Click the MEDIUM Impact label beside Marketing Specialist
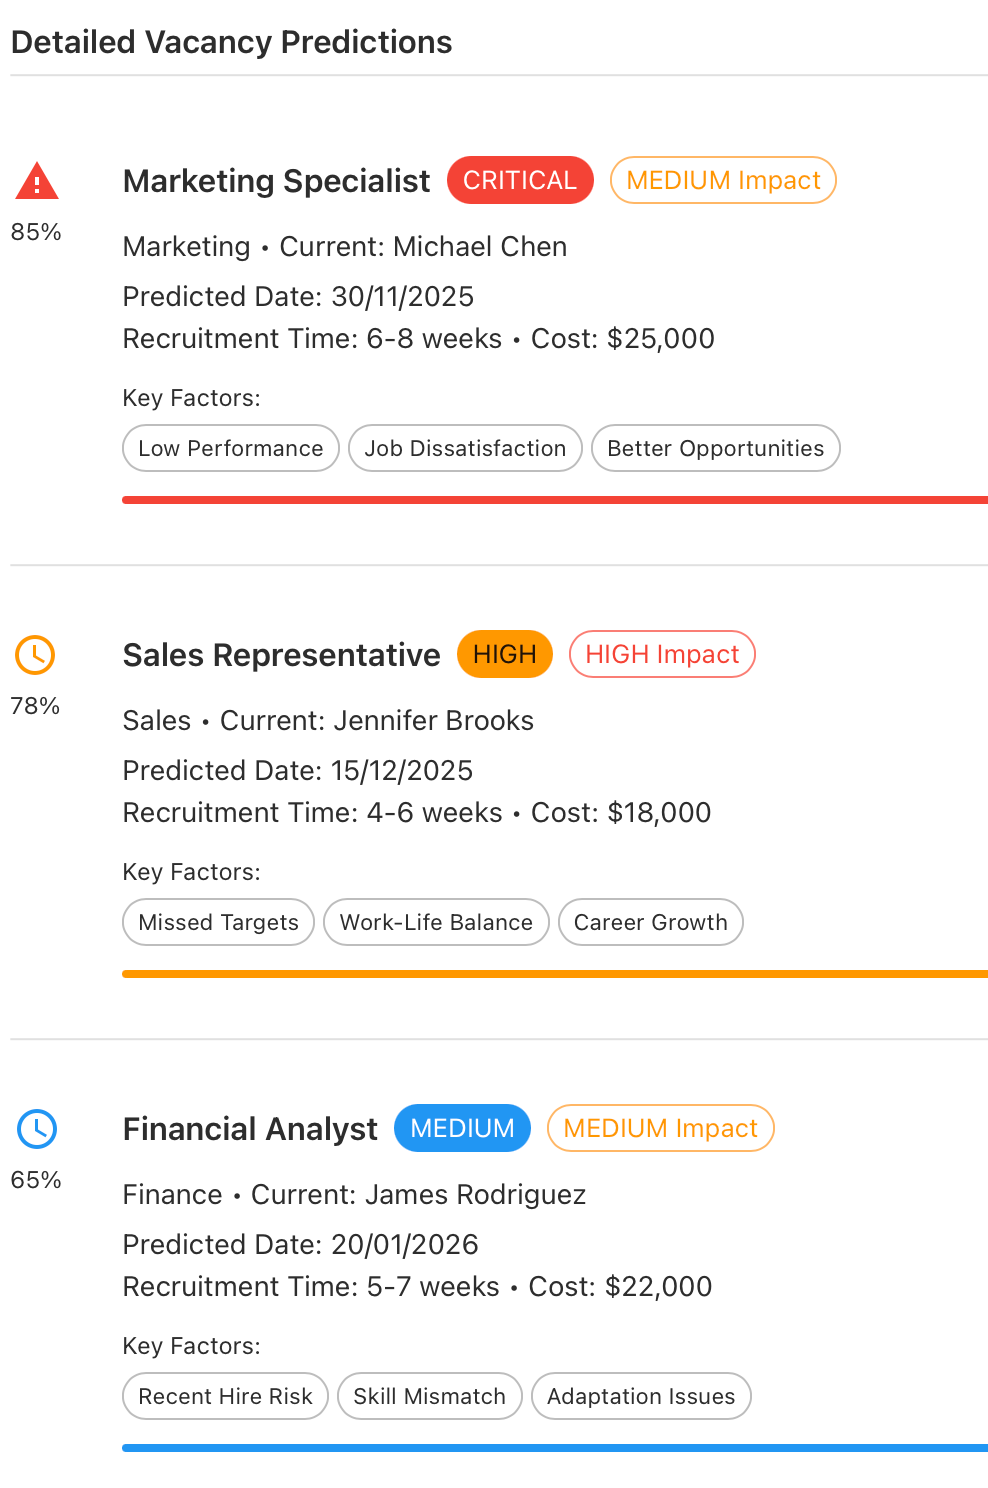988x1488 pixels. [723, 180]
